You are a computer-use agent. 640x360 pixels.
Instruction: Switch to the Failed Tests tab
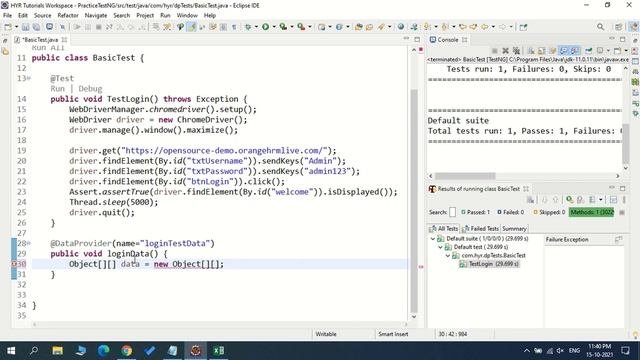[x=480, y=229]
